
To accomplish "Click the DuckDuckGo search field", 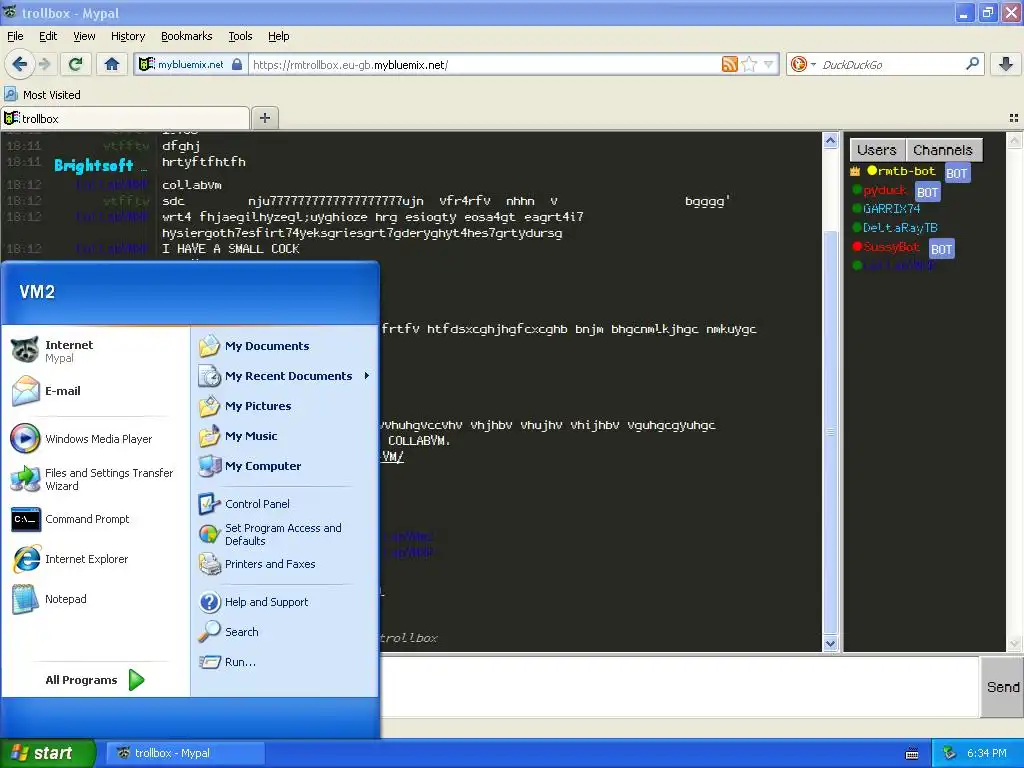I will [x=891, y=65].
